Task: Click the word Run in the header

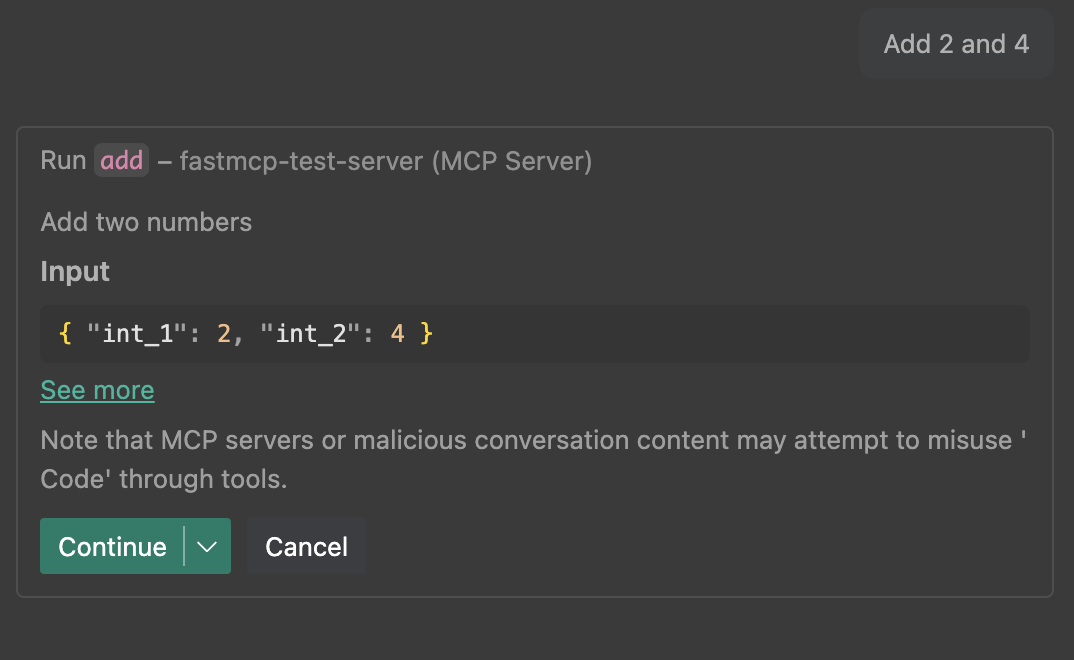Action: pyautogui.click(x=63, y=161)
